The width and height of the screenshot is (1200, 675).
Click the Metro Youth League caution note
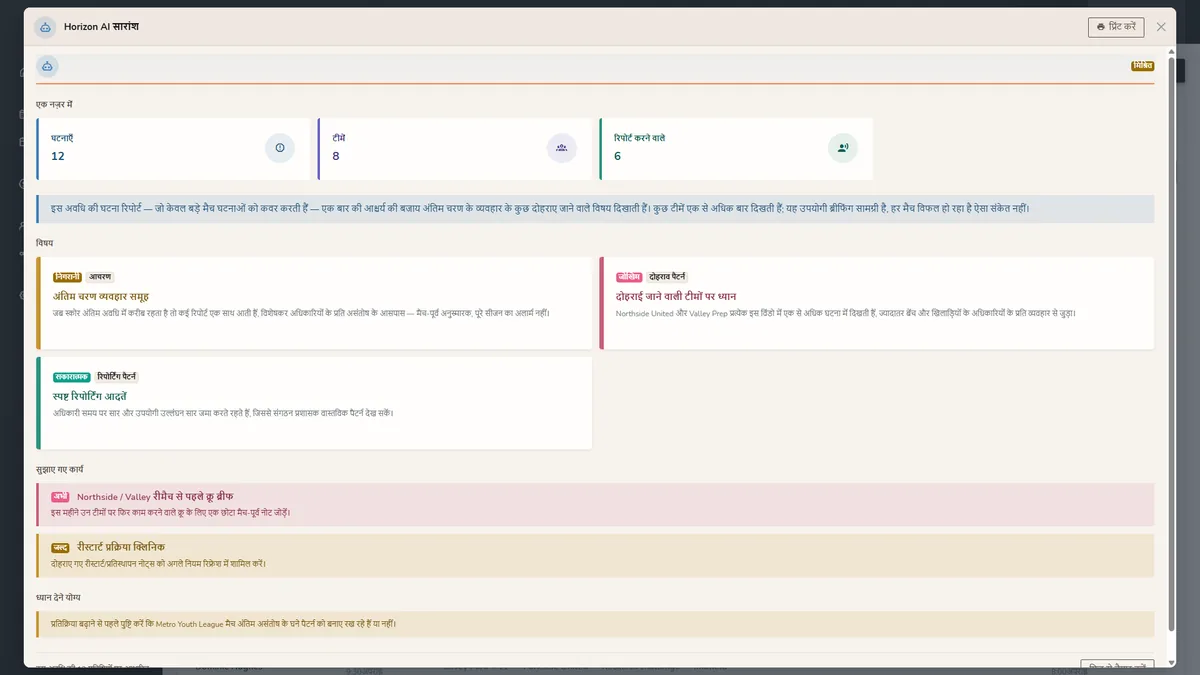click(595, 624)
